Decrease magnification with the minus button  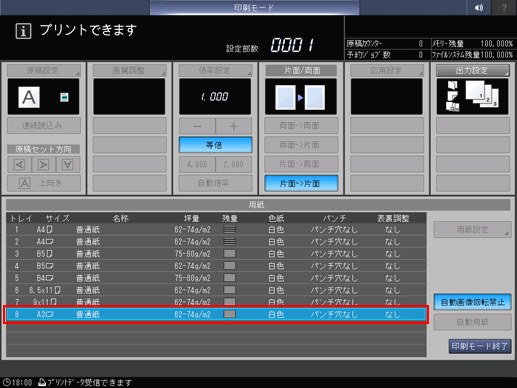click(197, 126)
